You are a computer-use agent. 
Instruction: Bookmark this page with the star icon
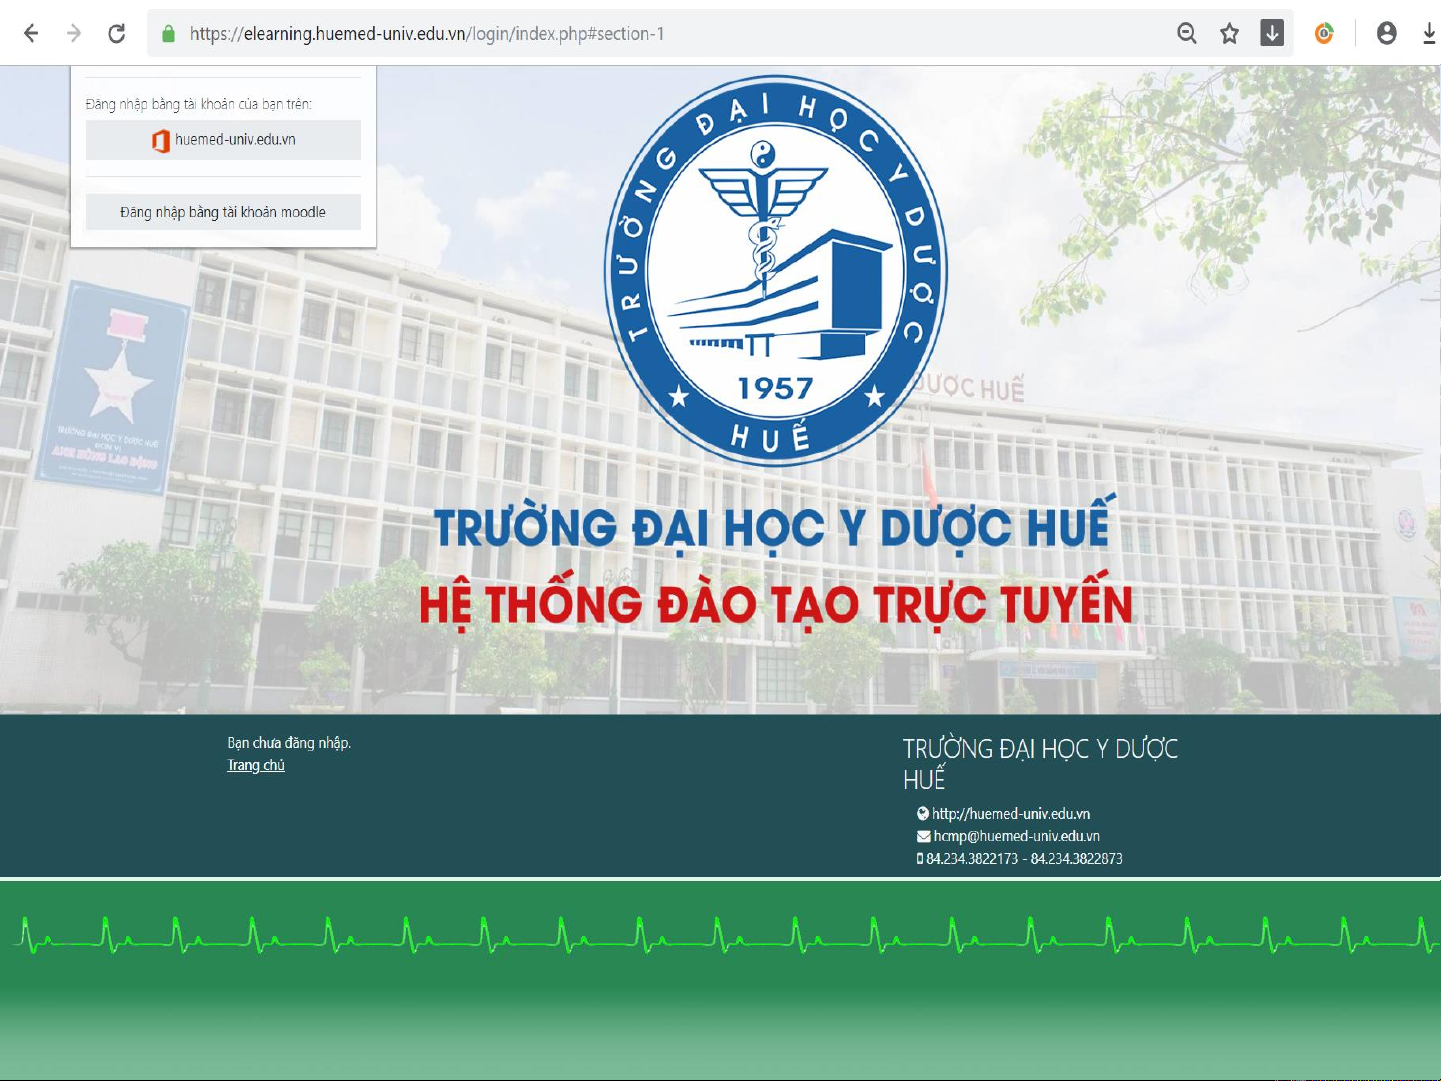(x=1230, y=34)
